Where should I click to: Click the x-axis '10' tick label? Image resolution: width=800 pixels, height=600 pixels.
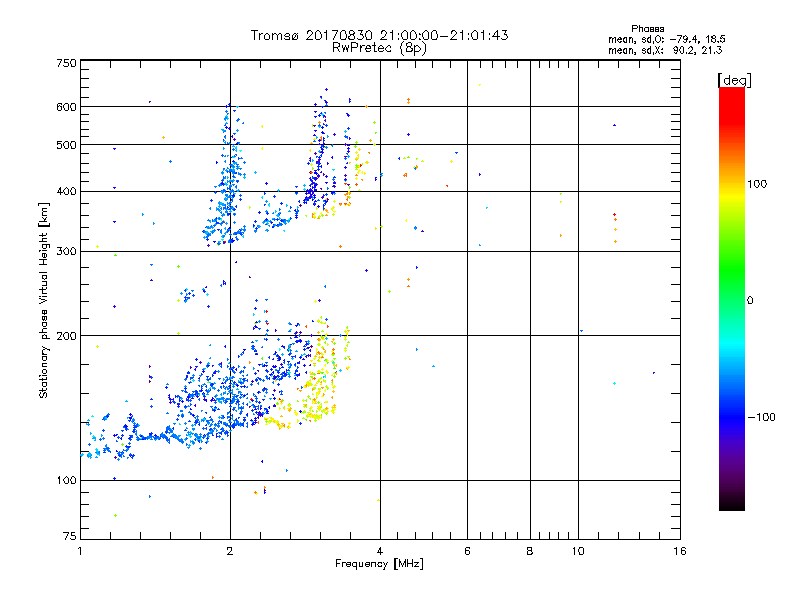[x=578, y=551]
